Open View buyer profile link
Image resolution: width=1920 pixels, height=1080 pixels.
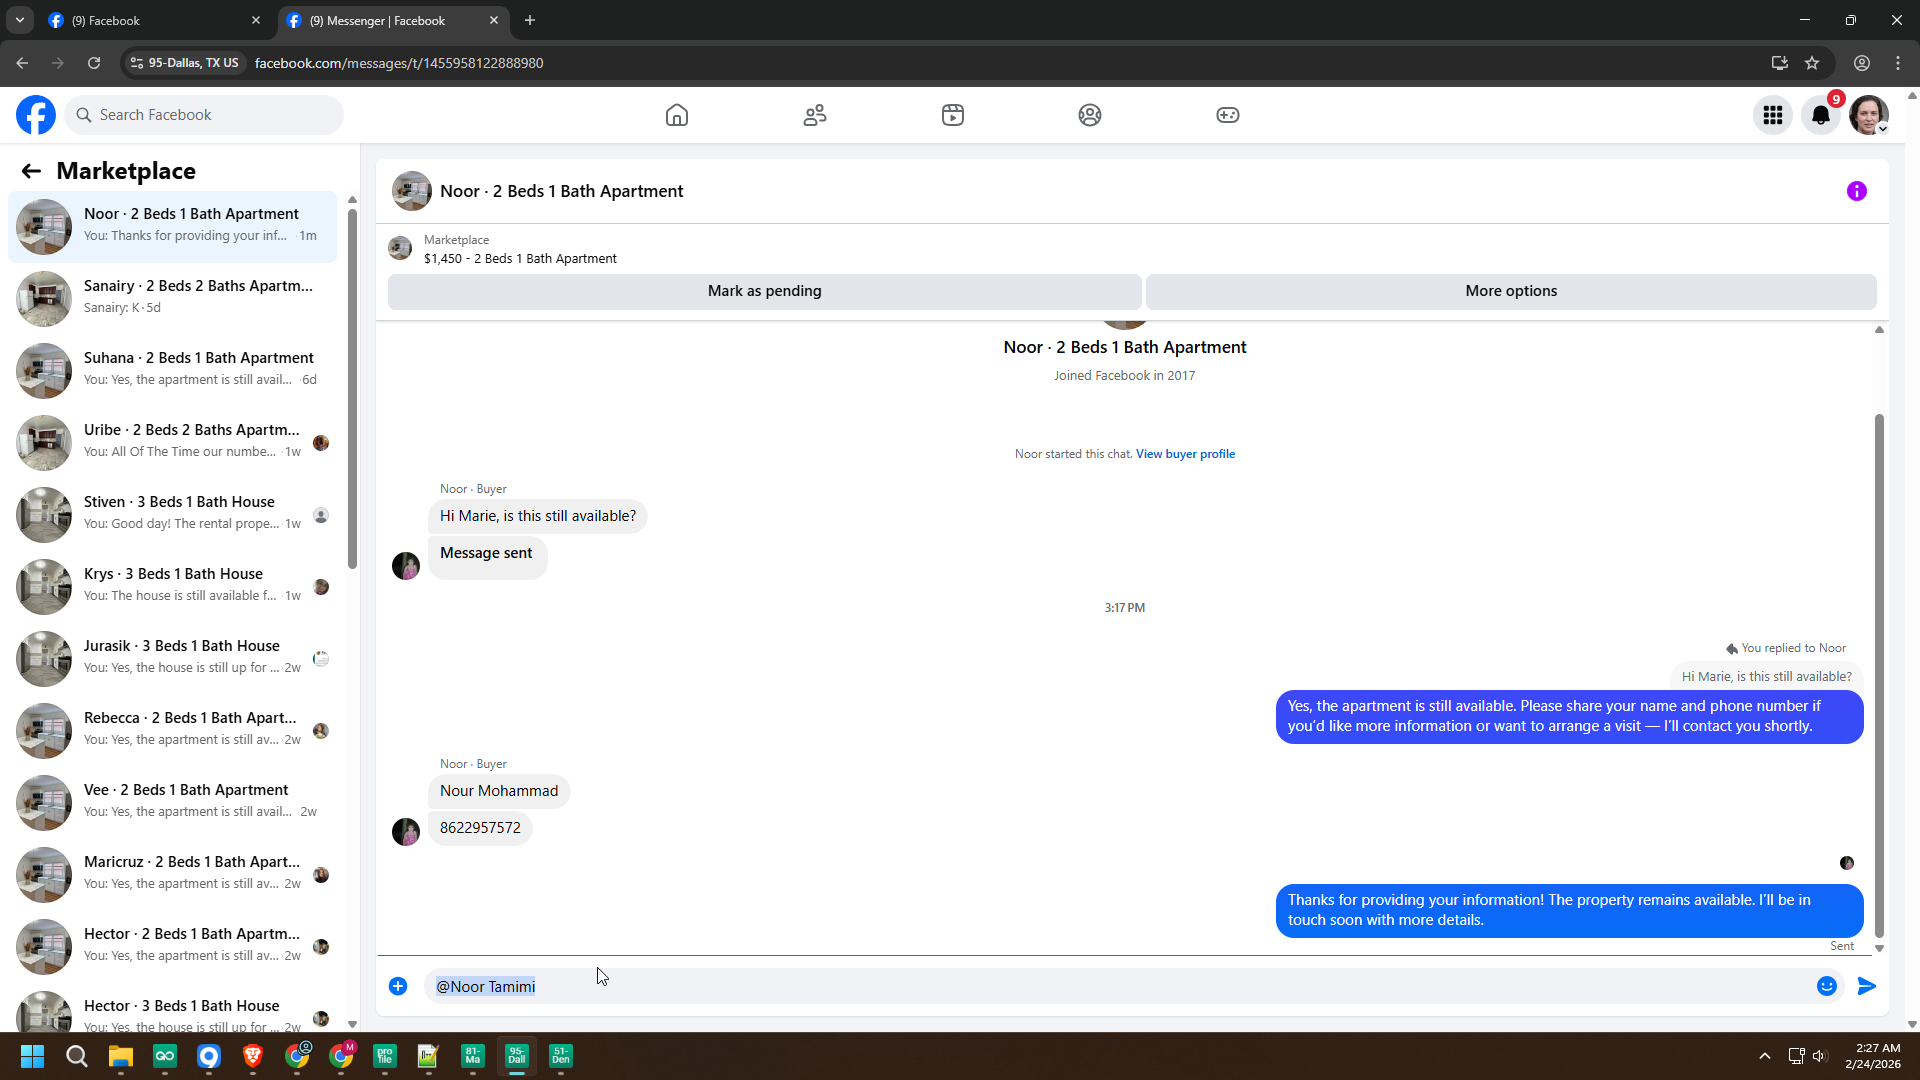1185,454
